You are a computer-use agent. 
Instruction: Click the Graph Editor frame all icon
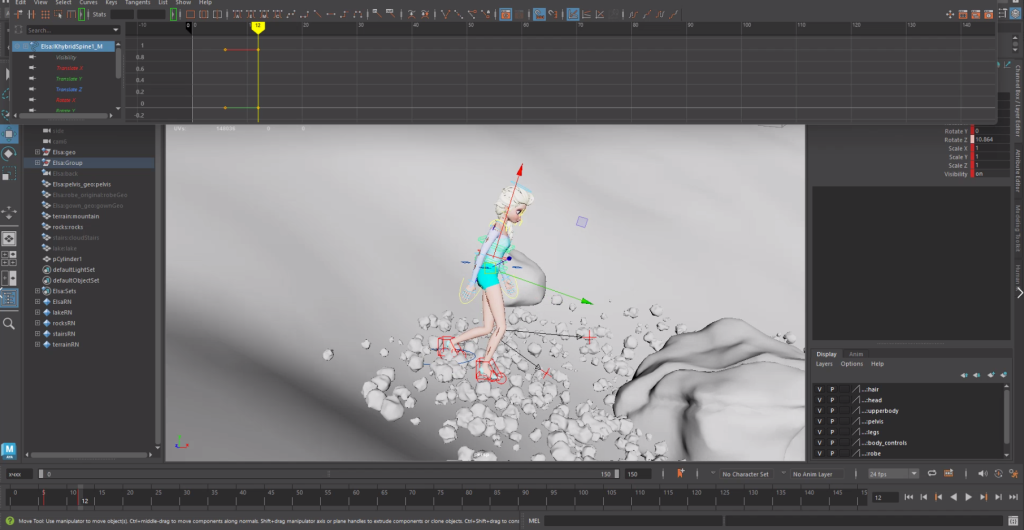(189, 14)
